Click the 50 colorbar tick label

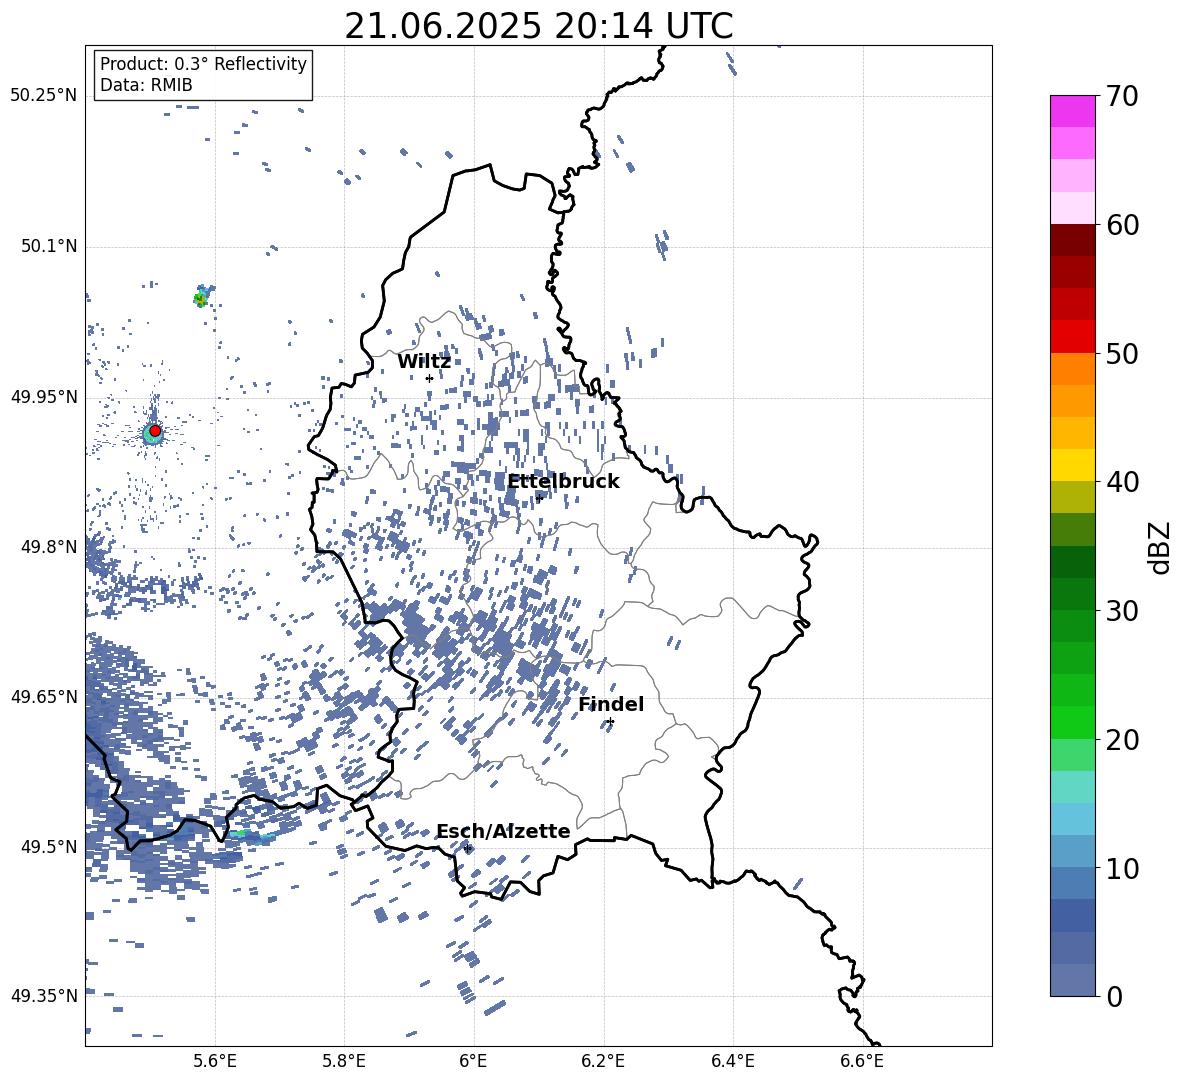1122,353
